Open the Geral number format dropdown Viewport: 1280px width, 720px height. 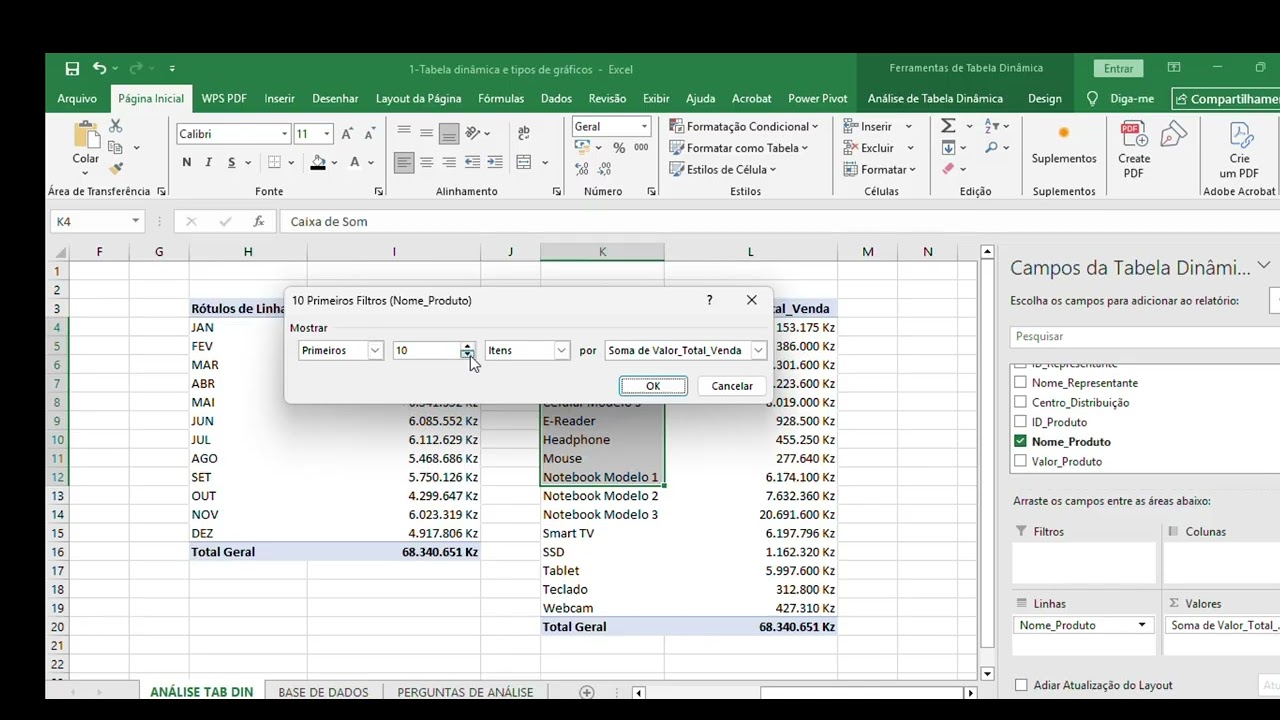click(x=644, y=127)
